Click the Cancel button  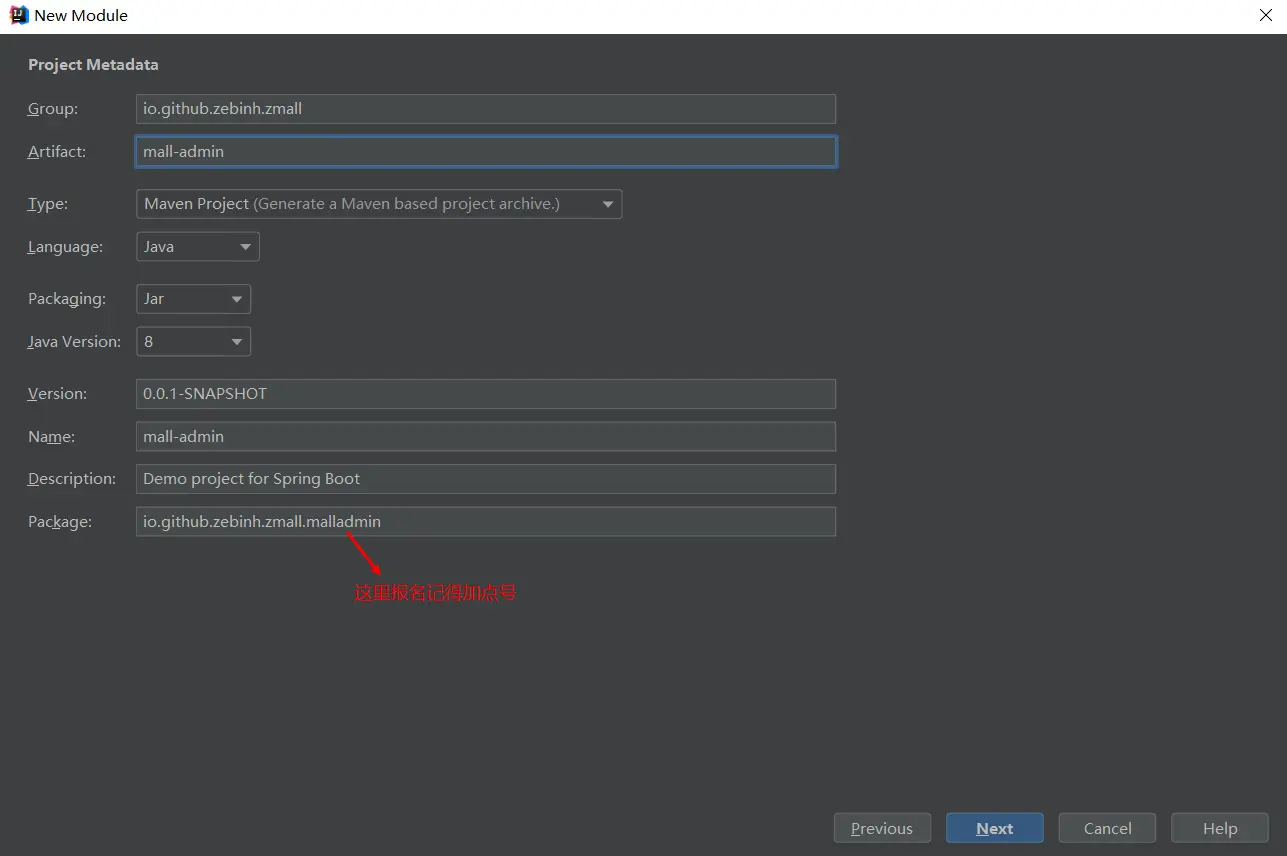tap(1107, 828)
